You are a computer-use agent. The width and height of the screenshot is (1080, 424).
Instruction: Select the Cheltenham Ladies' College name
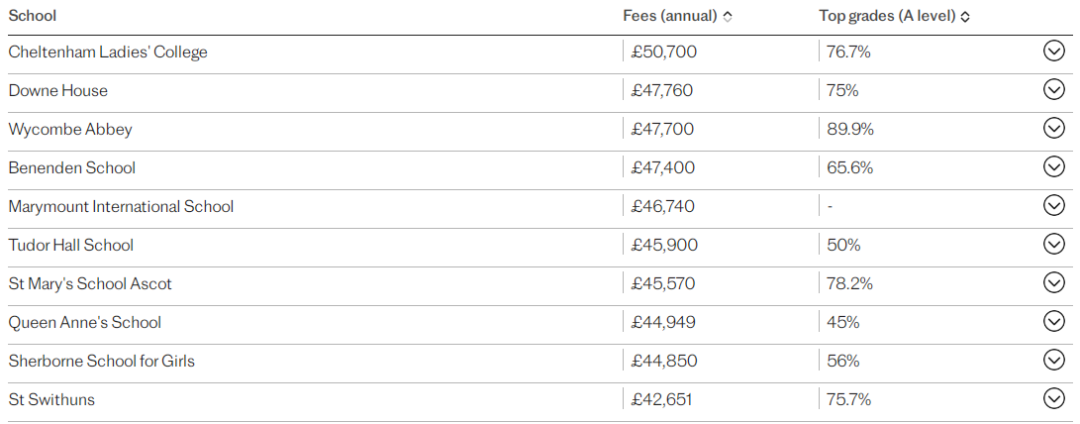tap(107, 52)
